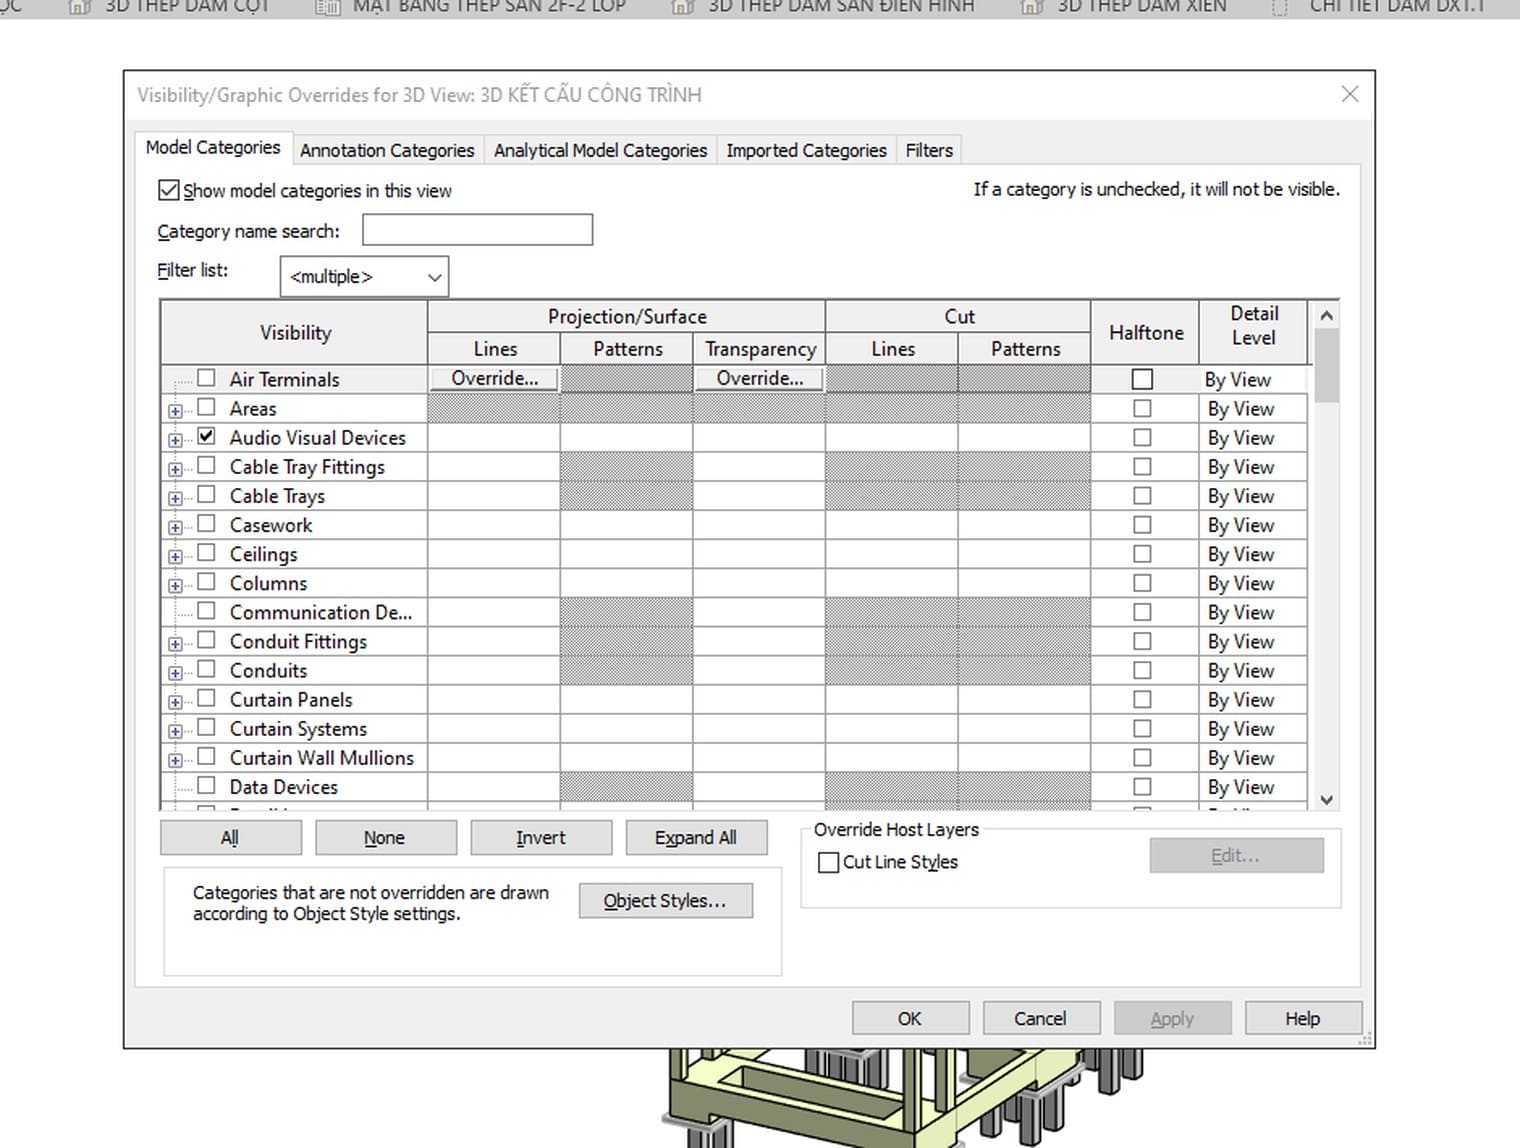Click the scroll down arrow of category list

click(x=1326, y=799)
